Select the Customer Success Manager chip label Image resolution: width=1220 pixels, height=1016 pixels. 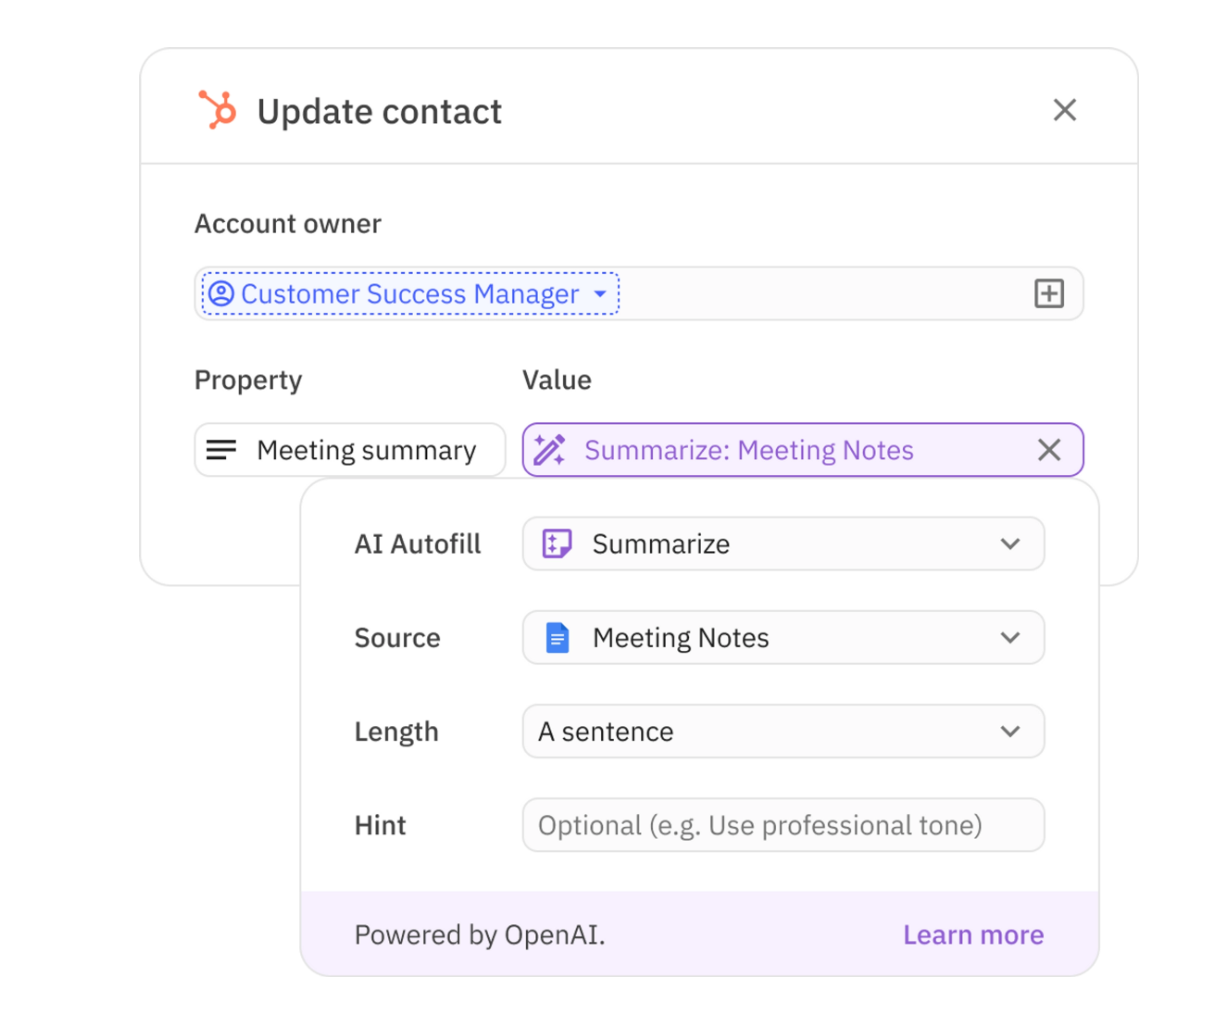coord(410,294)
